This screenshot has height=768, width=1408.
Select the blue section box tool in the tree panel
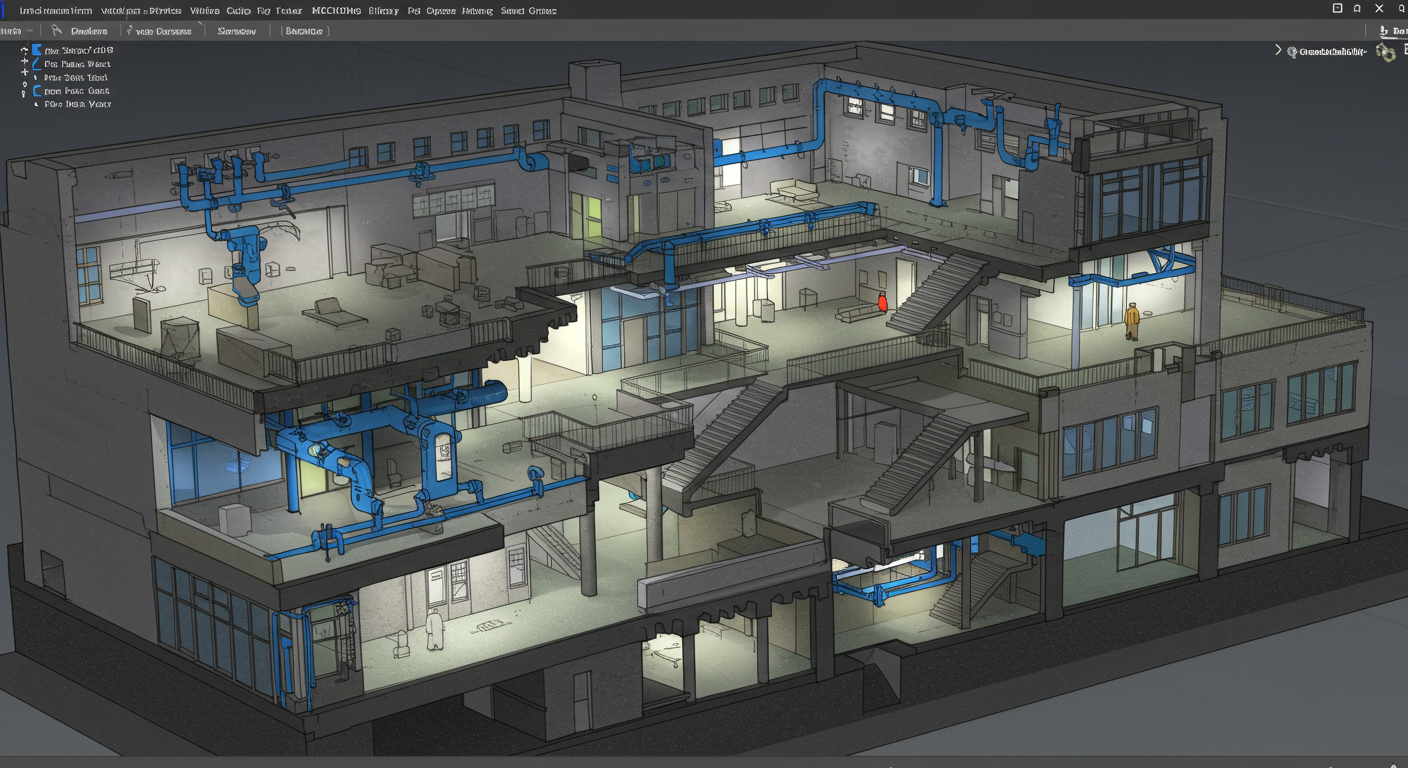coord(37,49)
